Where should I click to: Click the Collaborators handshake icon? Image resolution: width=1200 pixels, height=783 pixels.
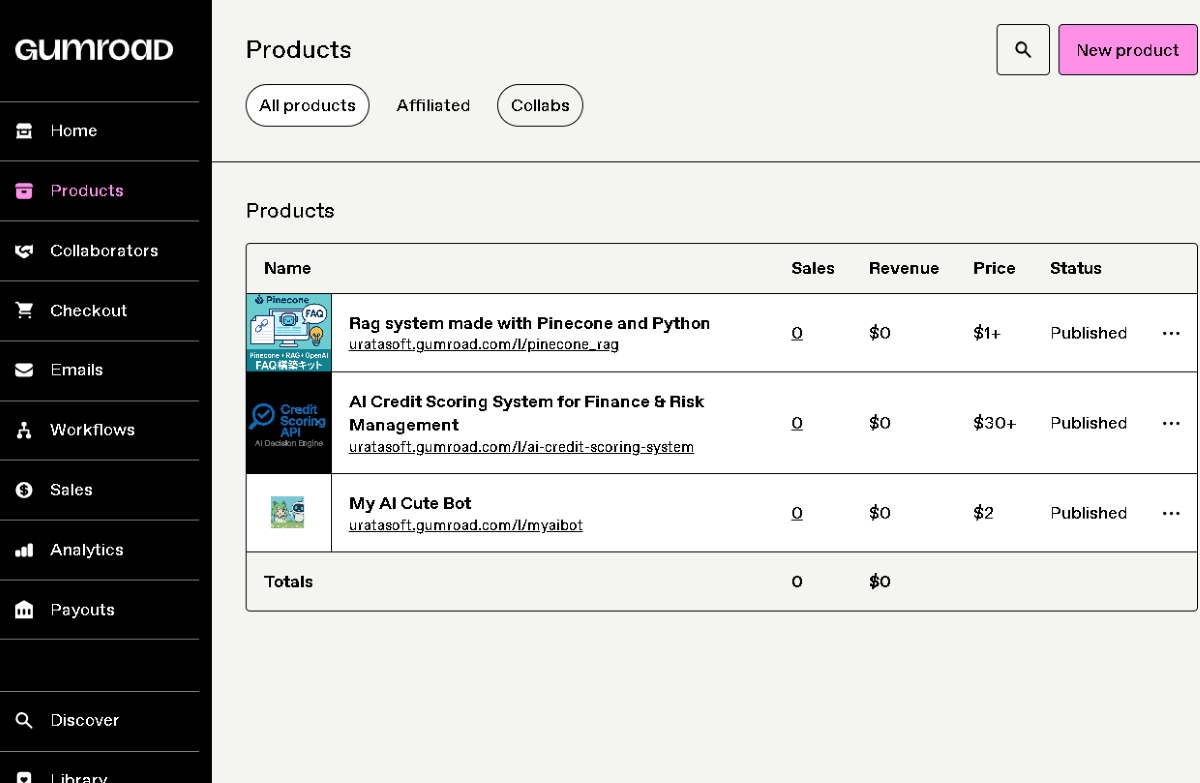25,251
